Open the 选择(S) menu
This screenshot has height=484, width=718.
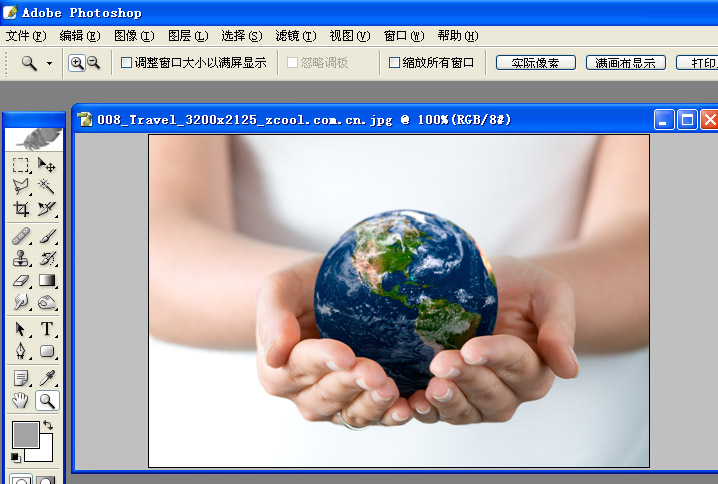[242, 36]
